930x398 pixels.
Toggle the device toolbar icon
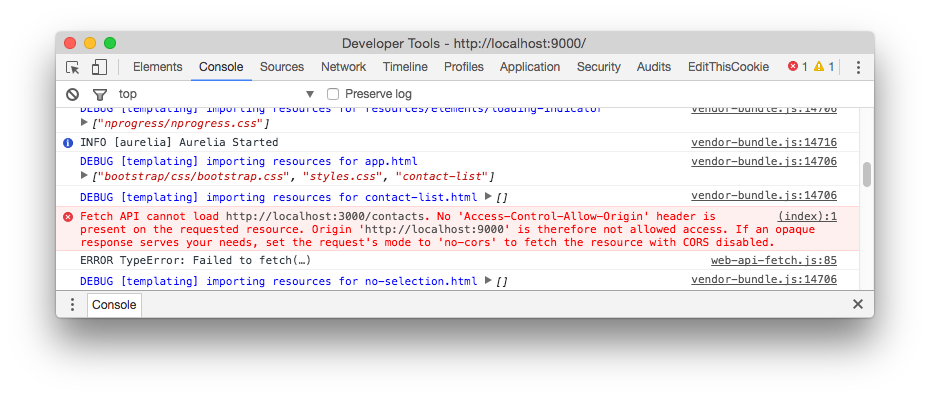(x=99, y=67)
